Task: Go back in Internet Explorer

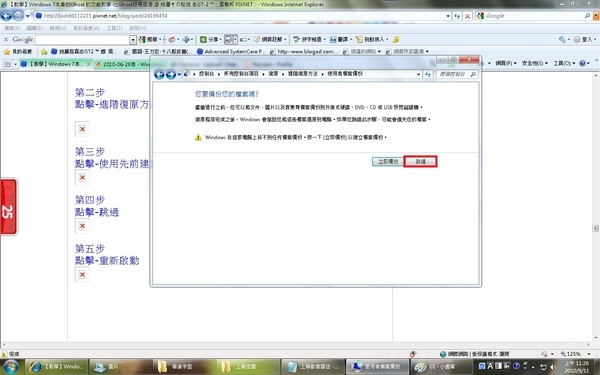Action: [6, 16]
